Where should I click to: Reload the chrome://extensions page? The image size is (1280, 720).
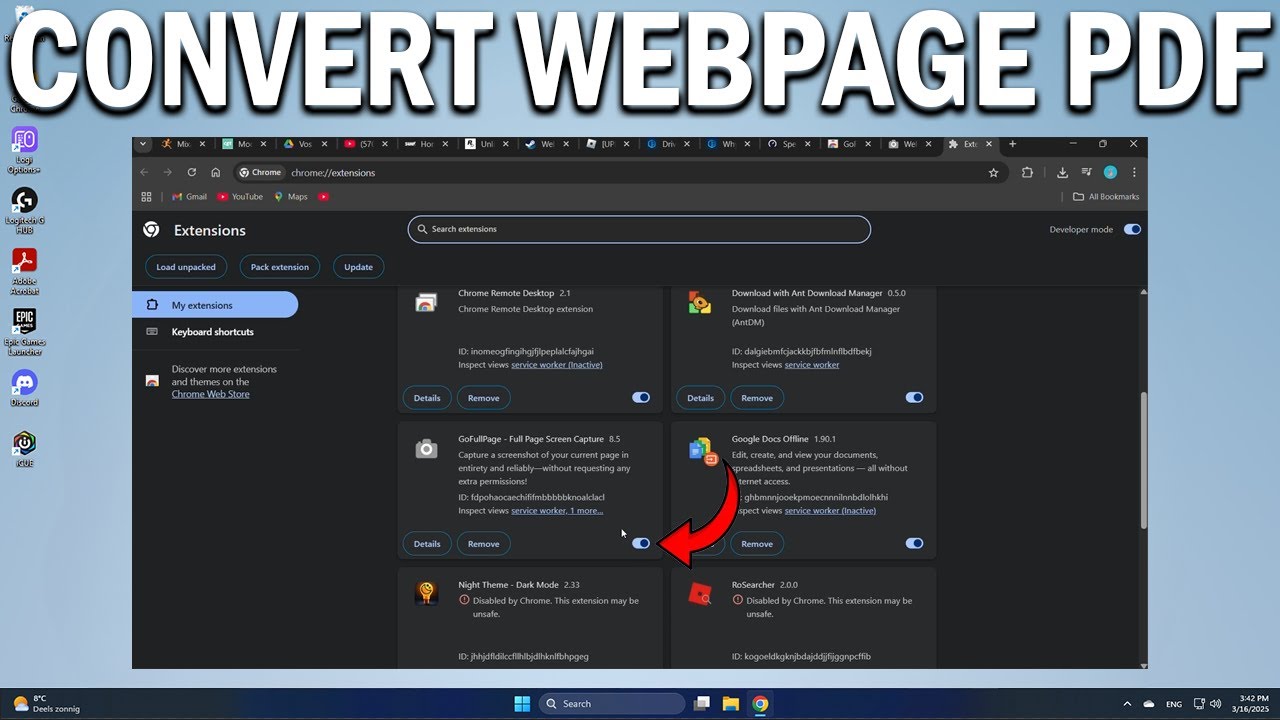coord(192,172)
